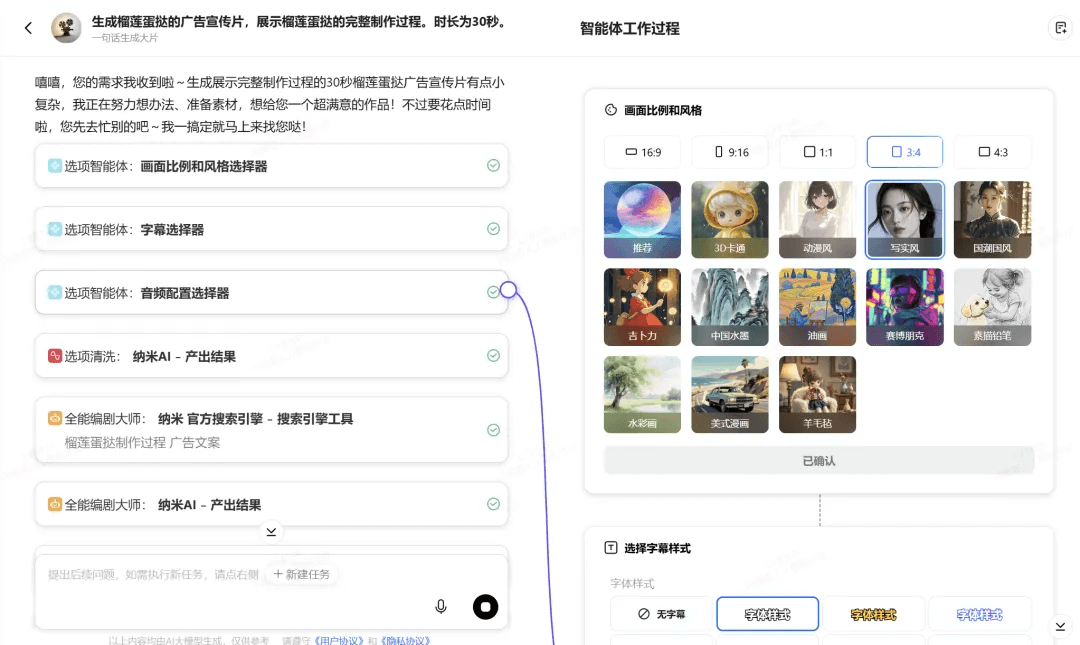Select the 9:16 aspect ratio option
This screenshot has width=1080, height=645.
click(x=730, y=152)
